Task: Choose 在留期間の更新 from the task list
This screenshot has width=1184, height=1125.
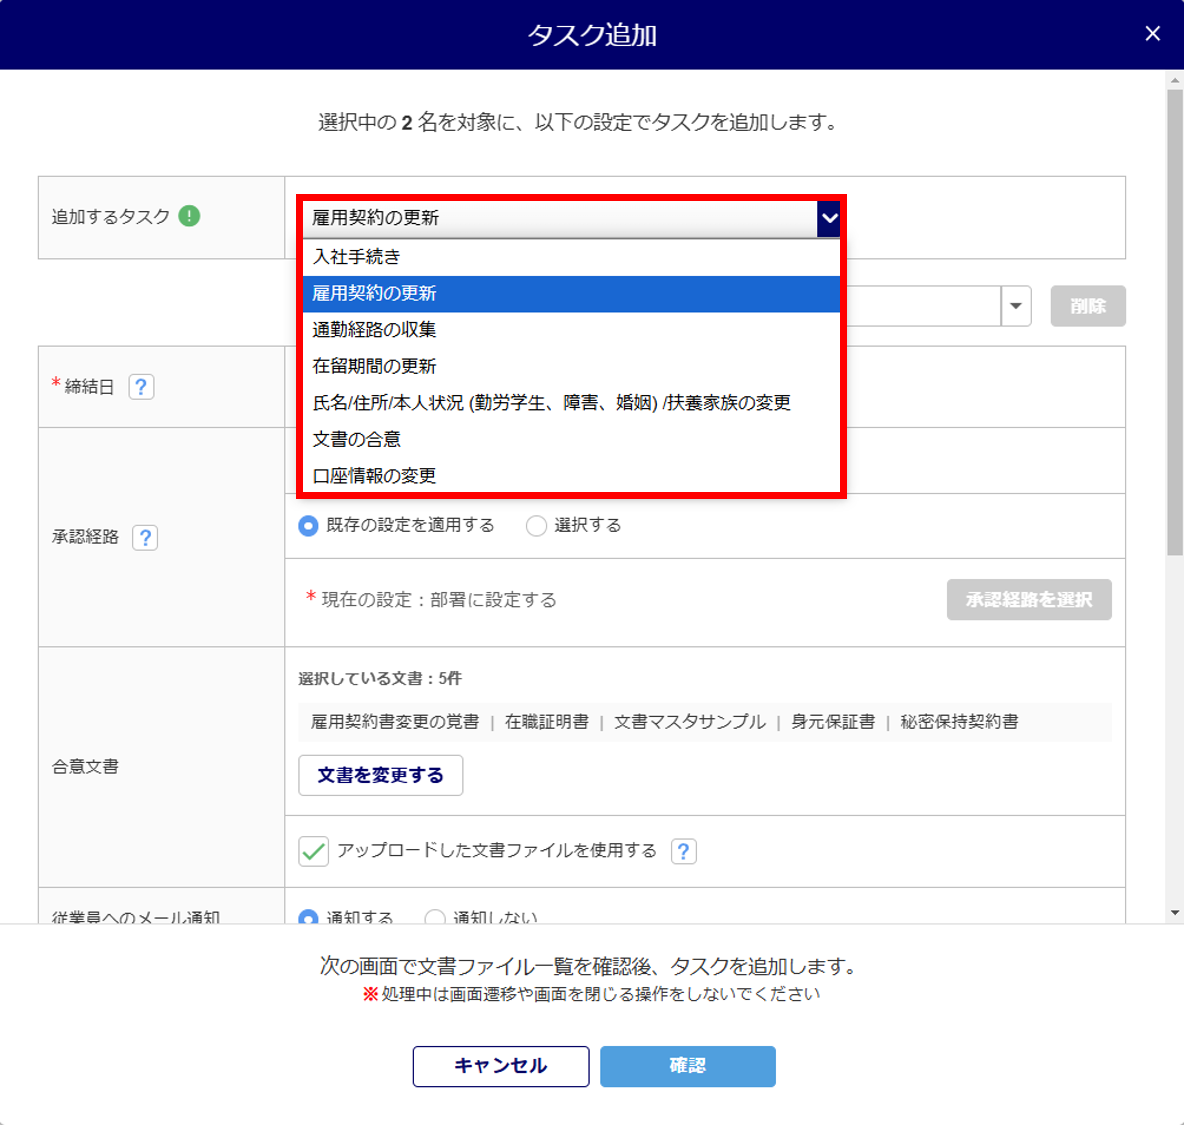Action: click(572, 366)
